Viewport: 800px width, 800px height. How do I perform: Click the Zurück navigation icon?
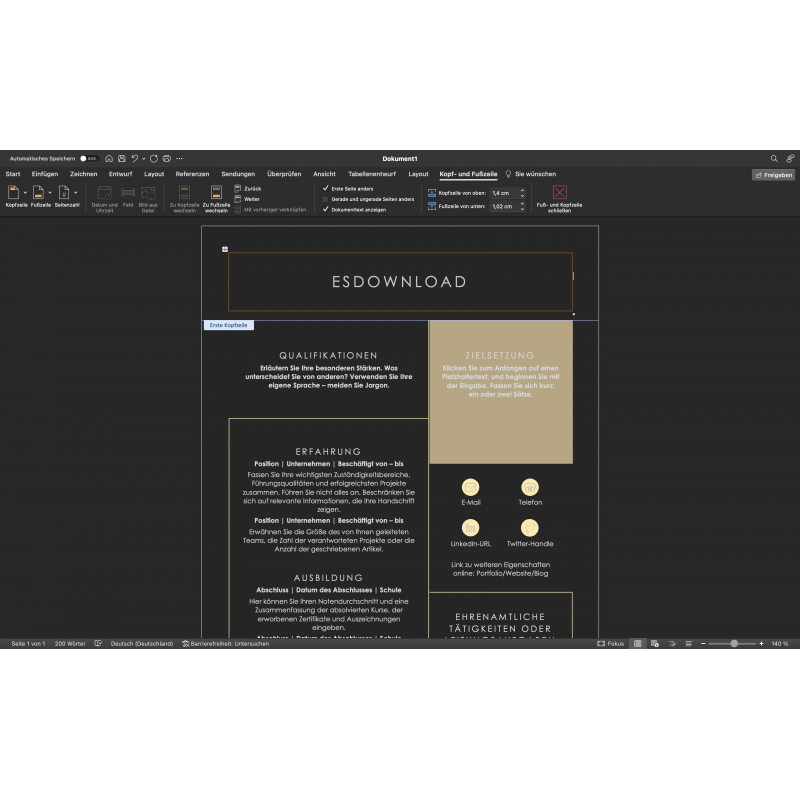coord(238,188)
